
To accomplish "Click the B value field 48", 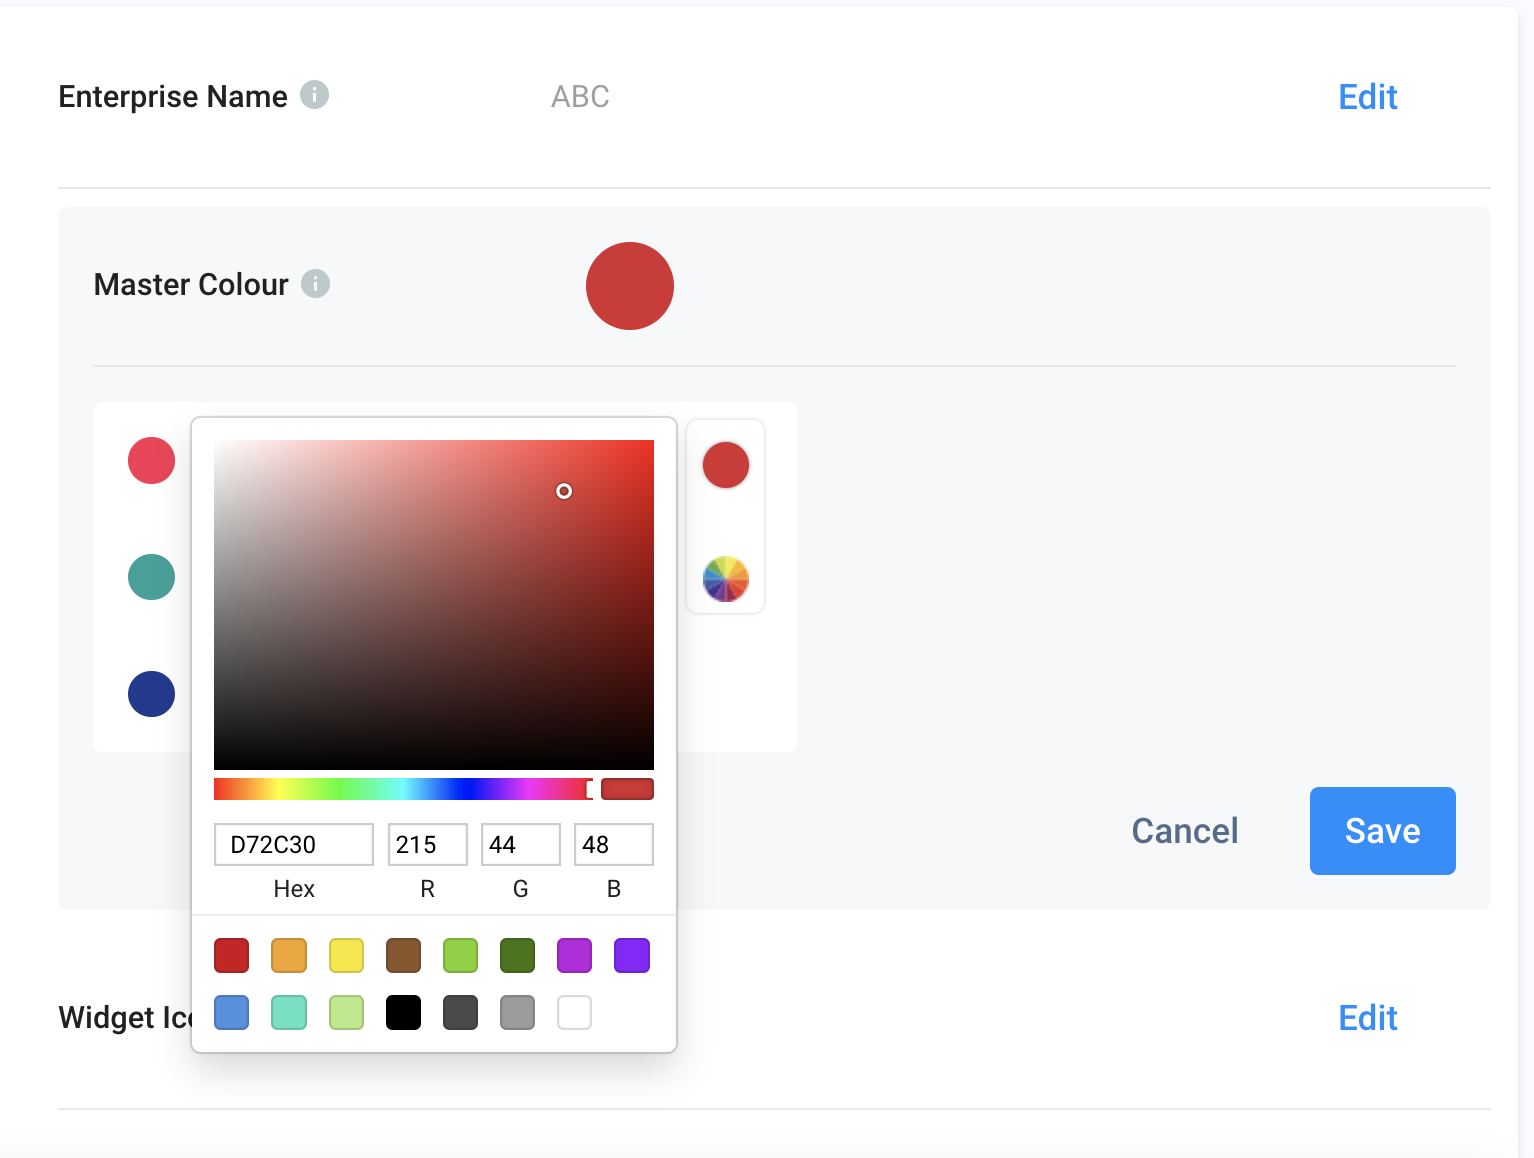I will click(x=614, y=845).
